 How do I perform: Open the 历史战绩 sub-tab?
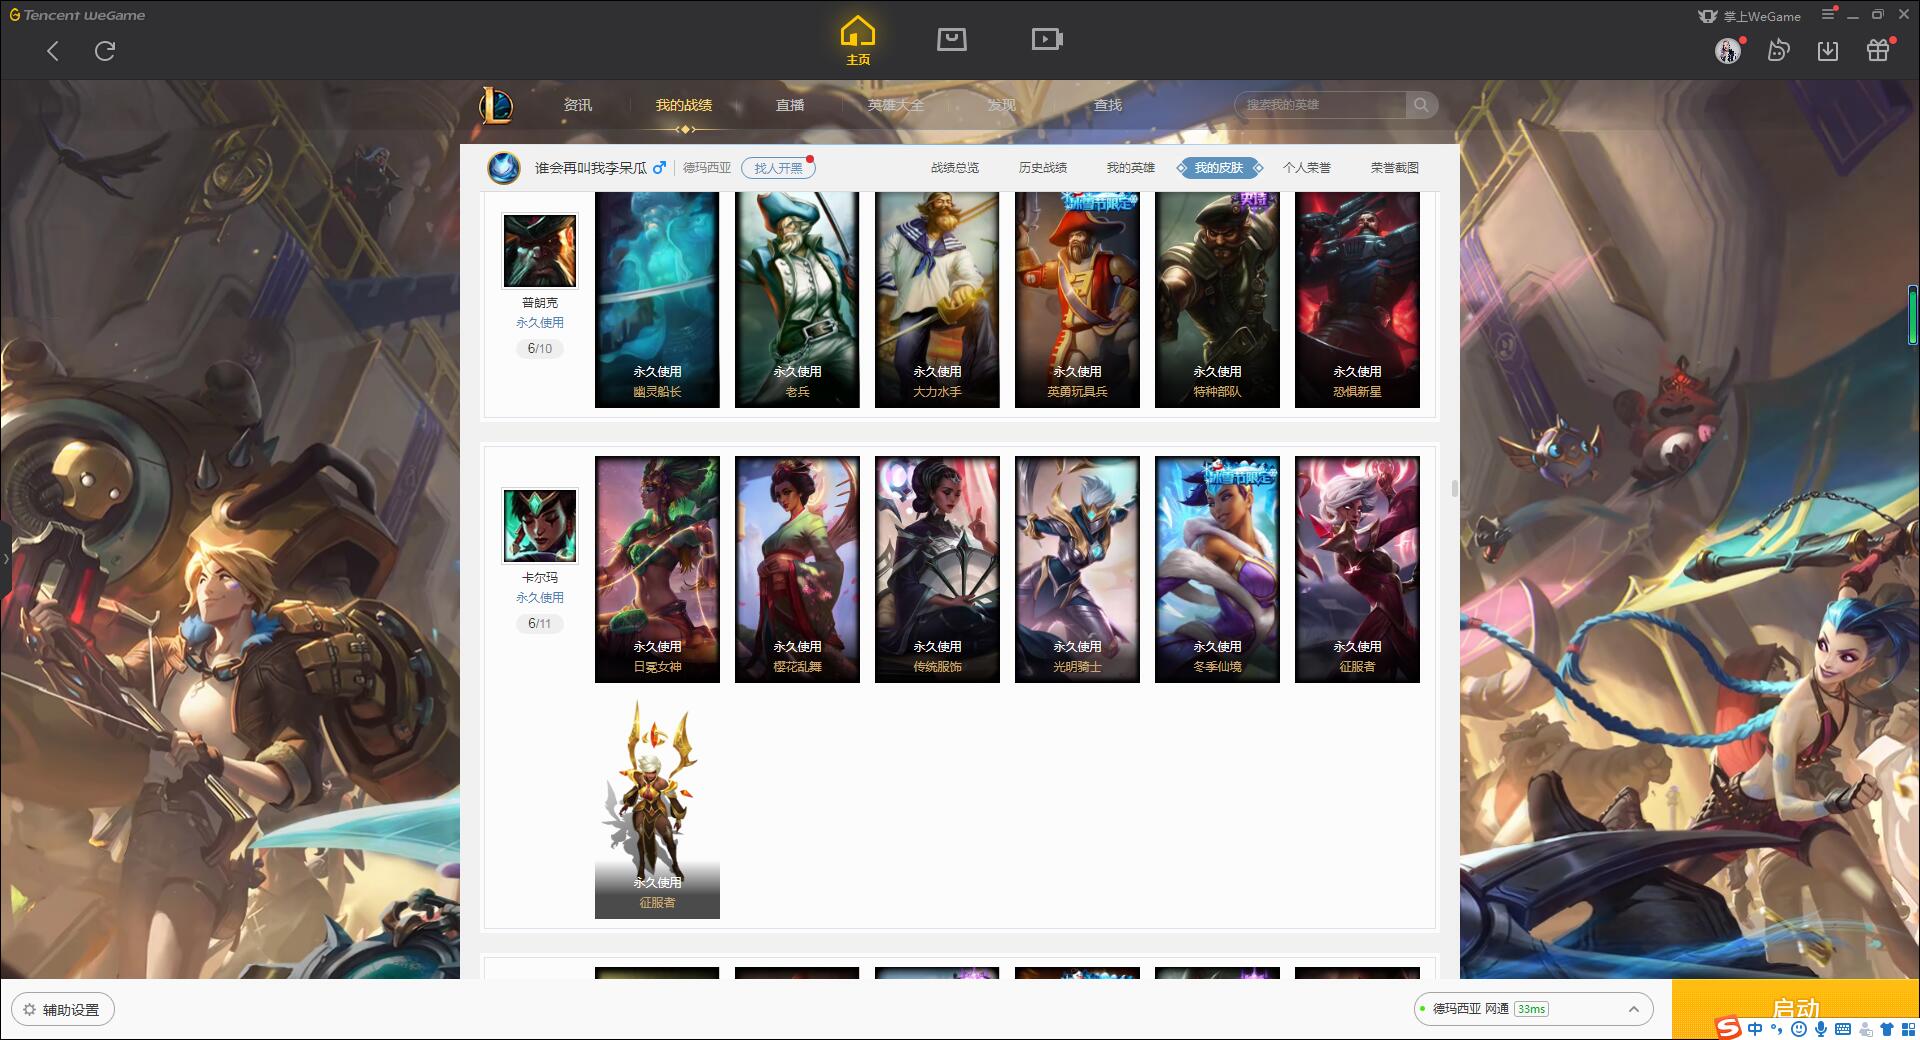pyautogui.click(x=1043, y=168)
